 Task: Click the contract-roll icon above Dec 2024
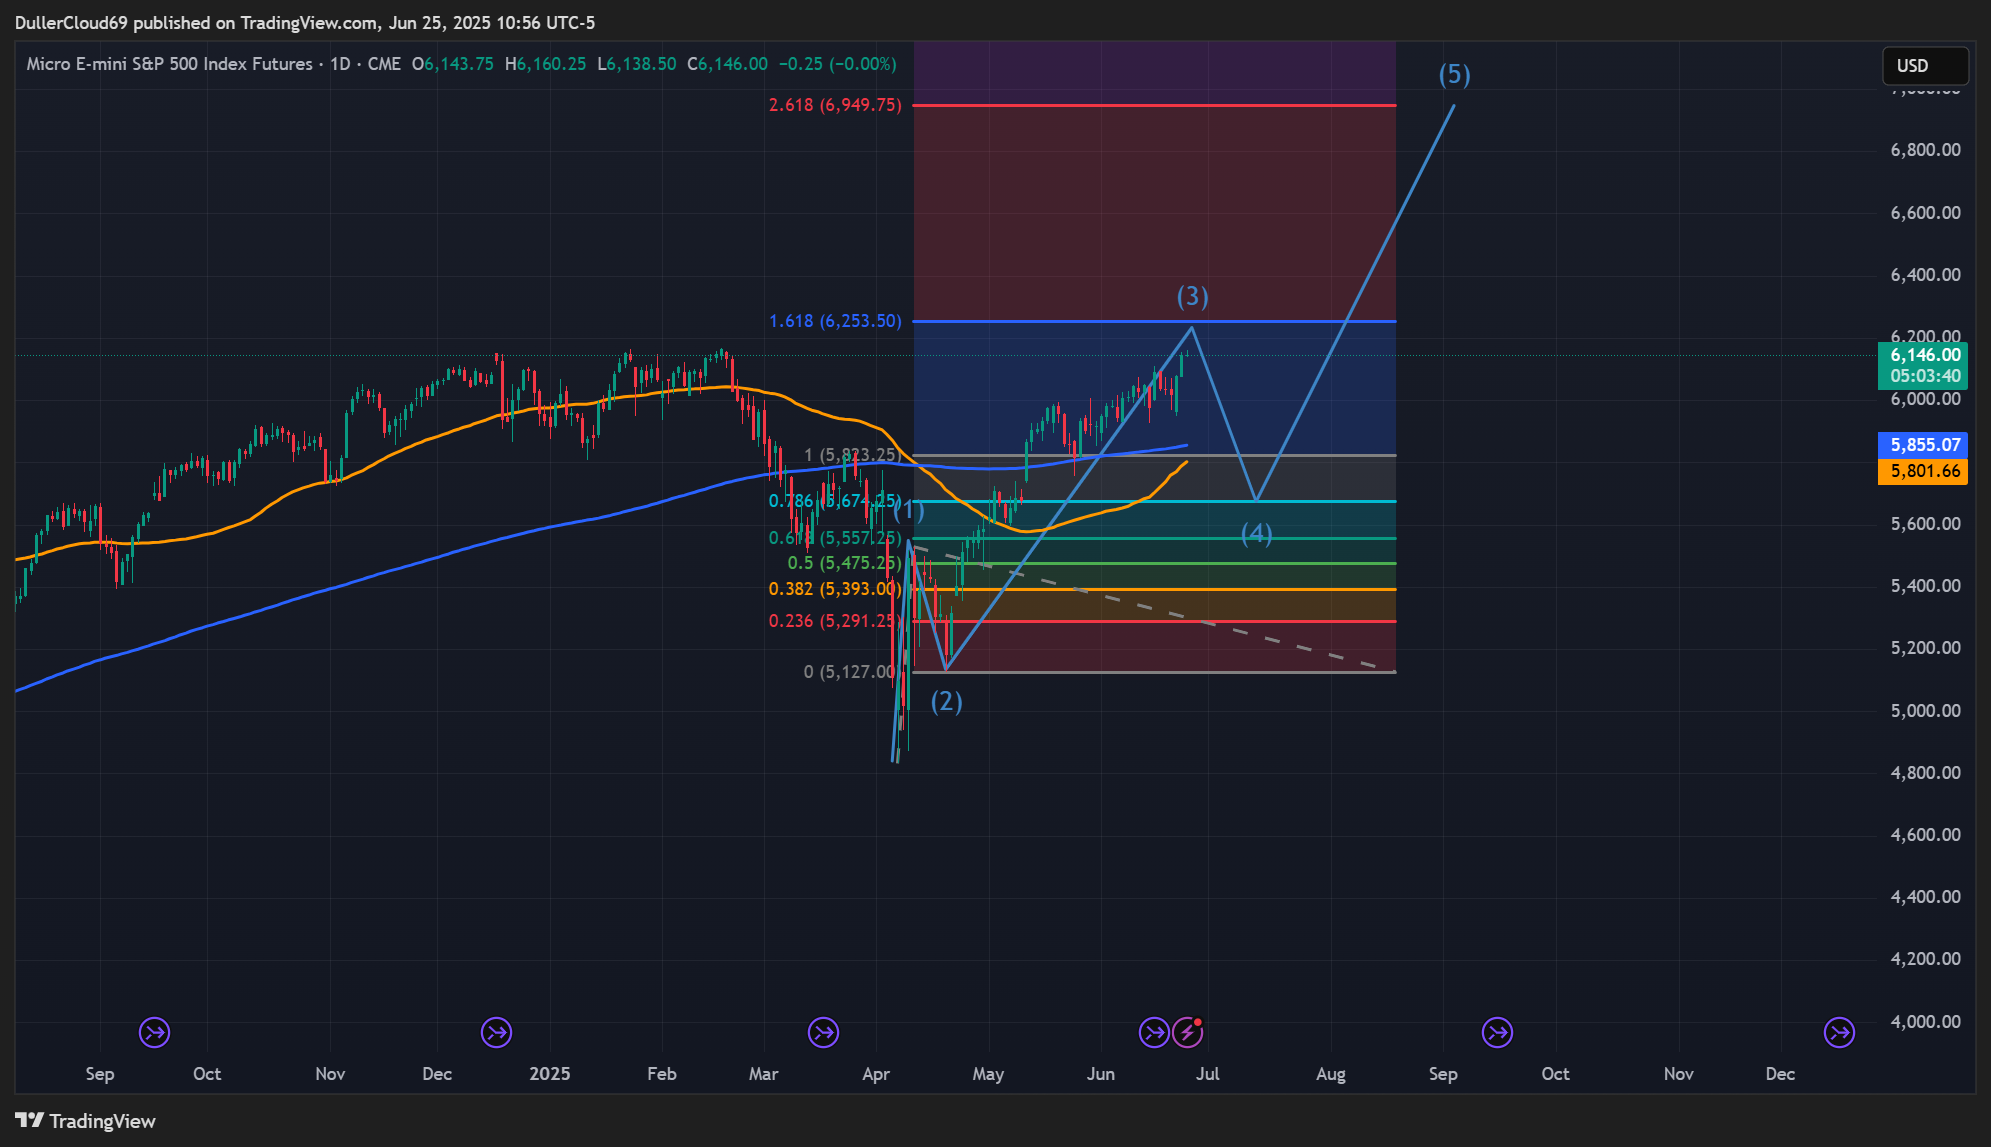tap(496, 1032)
